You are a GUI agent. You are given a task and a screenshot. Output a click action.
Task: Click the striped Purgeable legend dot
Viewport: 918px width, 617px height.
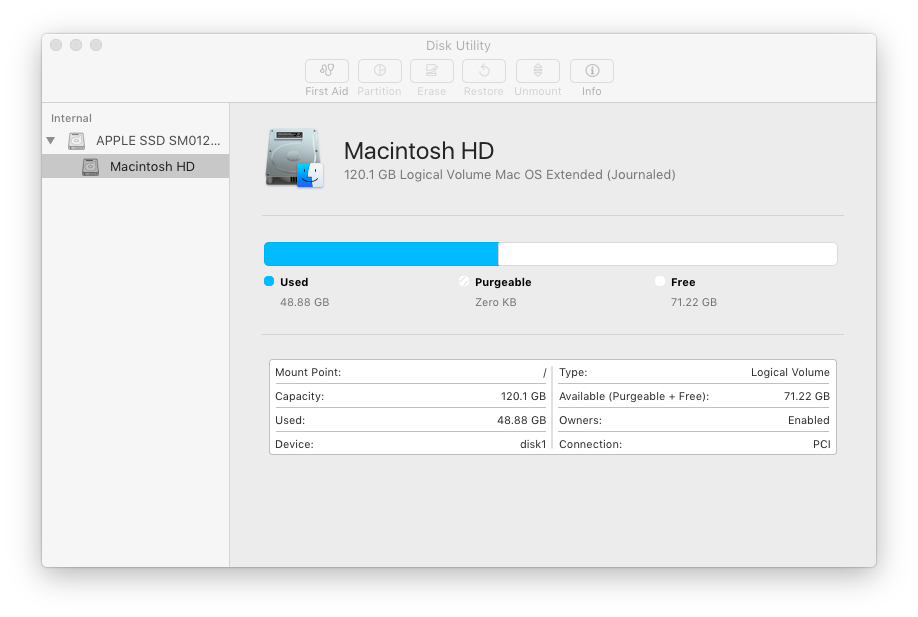[464, 282]
